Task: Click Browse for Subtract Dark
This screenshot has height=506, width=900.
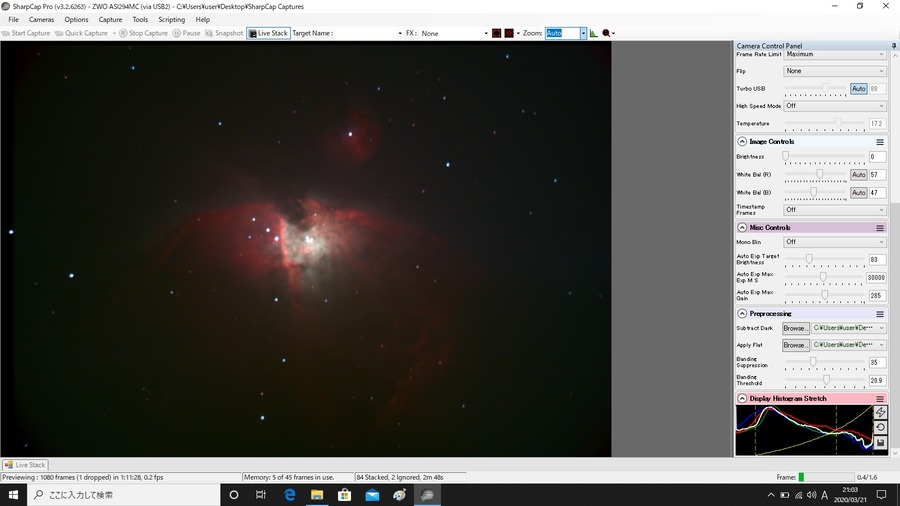Action: (796, 328)
